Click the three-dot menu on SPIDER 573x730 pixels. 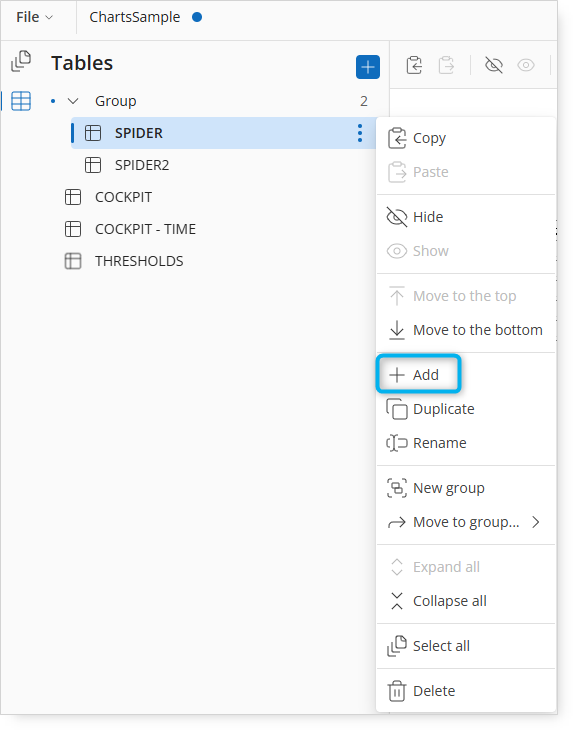(x=360, y=133)
